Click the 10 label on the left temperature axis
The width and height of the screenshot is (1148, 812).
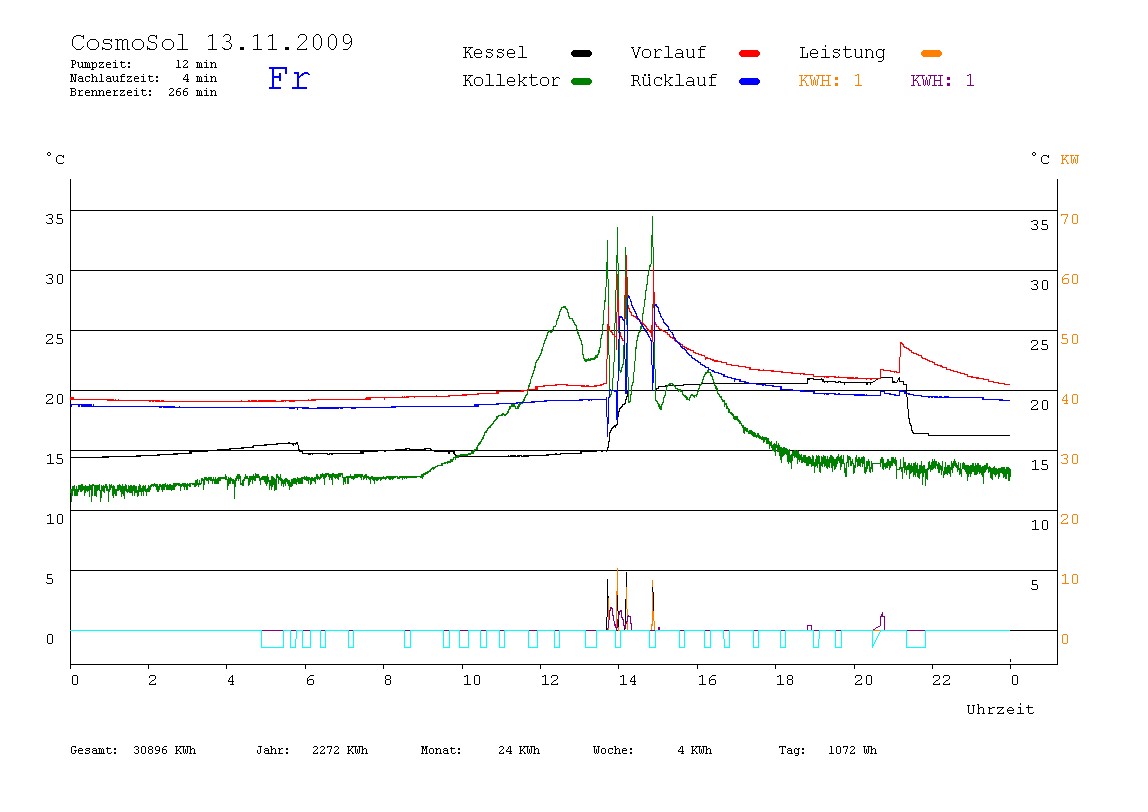(55, 519)
